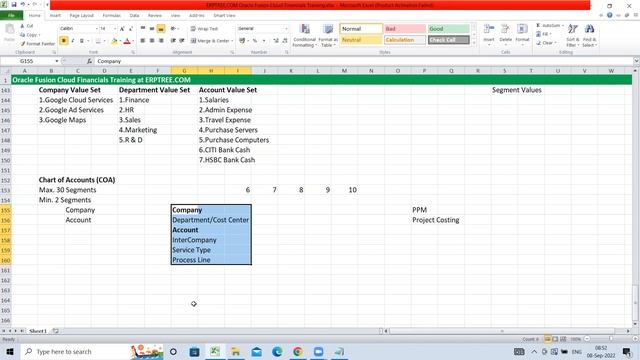
Task: Open General number format dropdown
Action: coord(286,29)
